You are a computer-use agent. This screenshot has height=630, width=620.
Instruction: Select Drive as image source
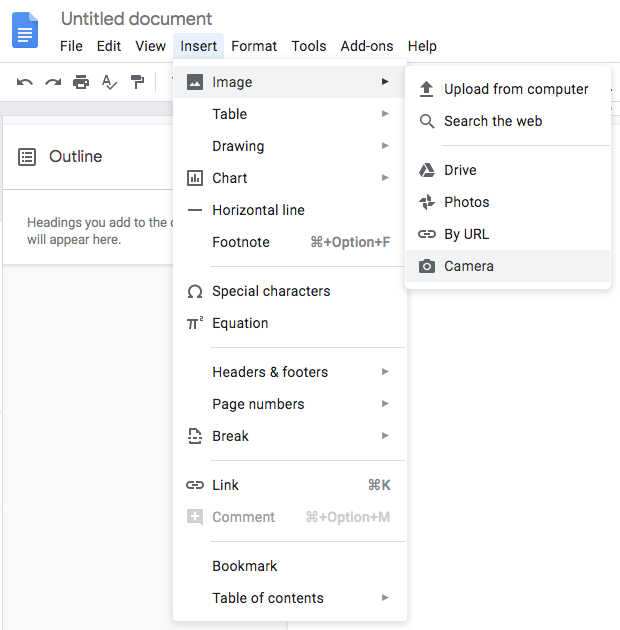[508, 170]
